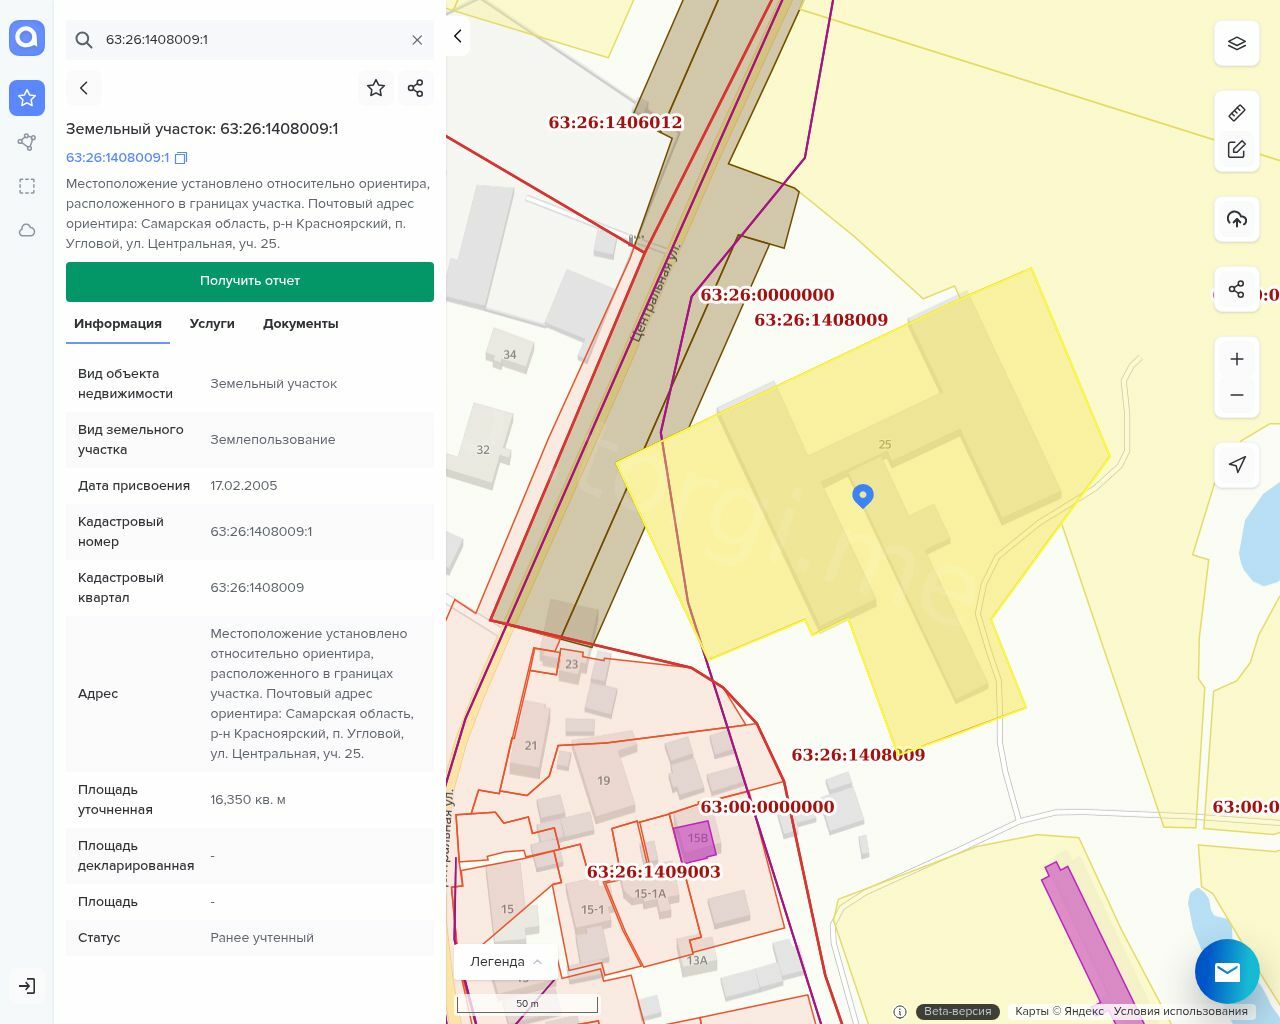Zoom out on the map

(1236, 395)
